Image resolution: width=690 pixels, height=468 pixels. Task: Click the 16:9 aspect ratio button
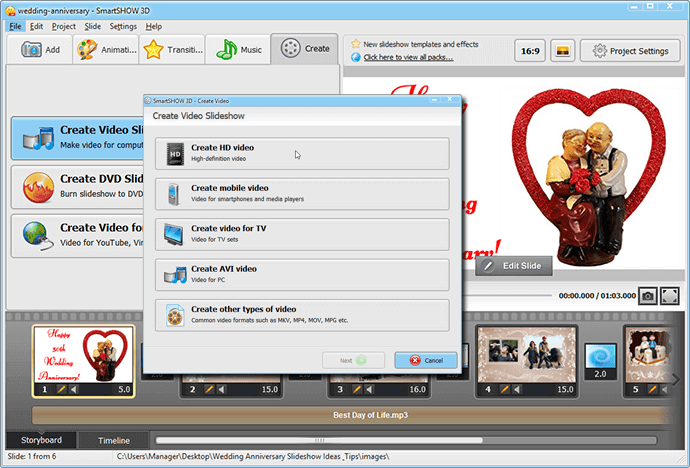(530, 51)
